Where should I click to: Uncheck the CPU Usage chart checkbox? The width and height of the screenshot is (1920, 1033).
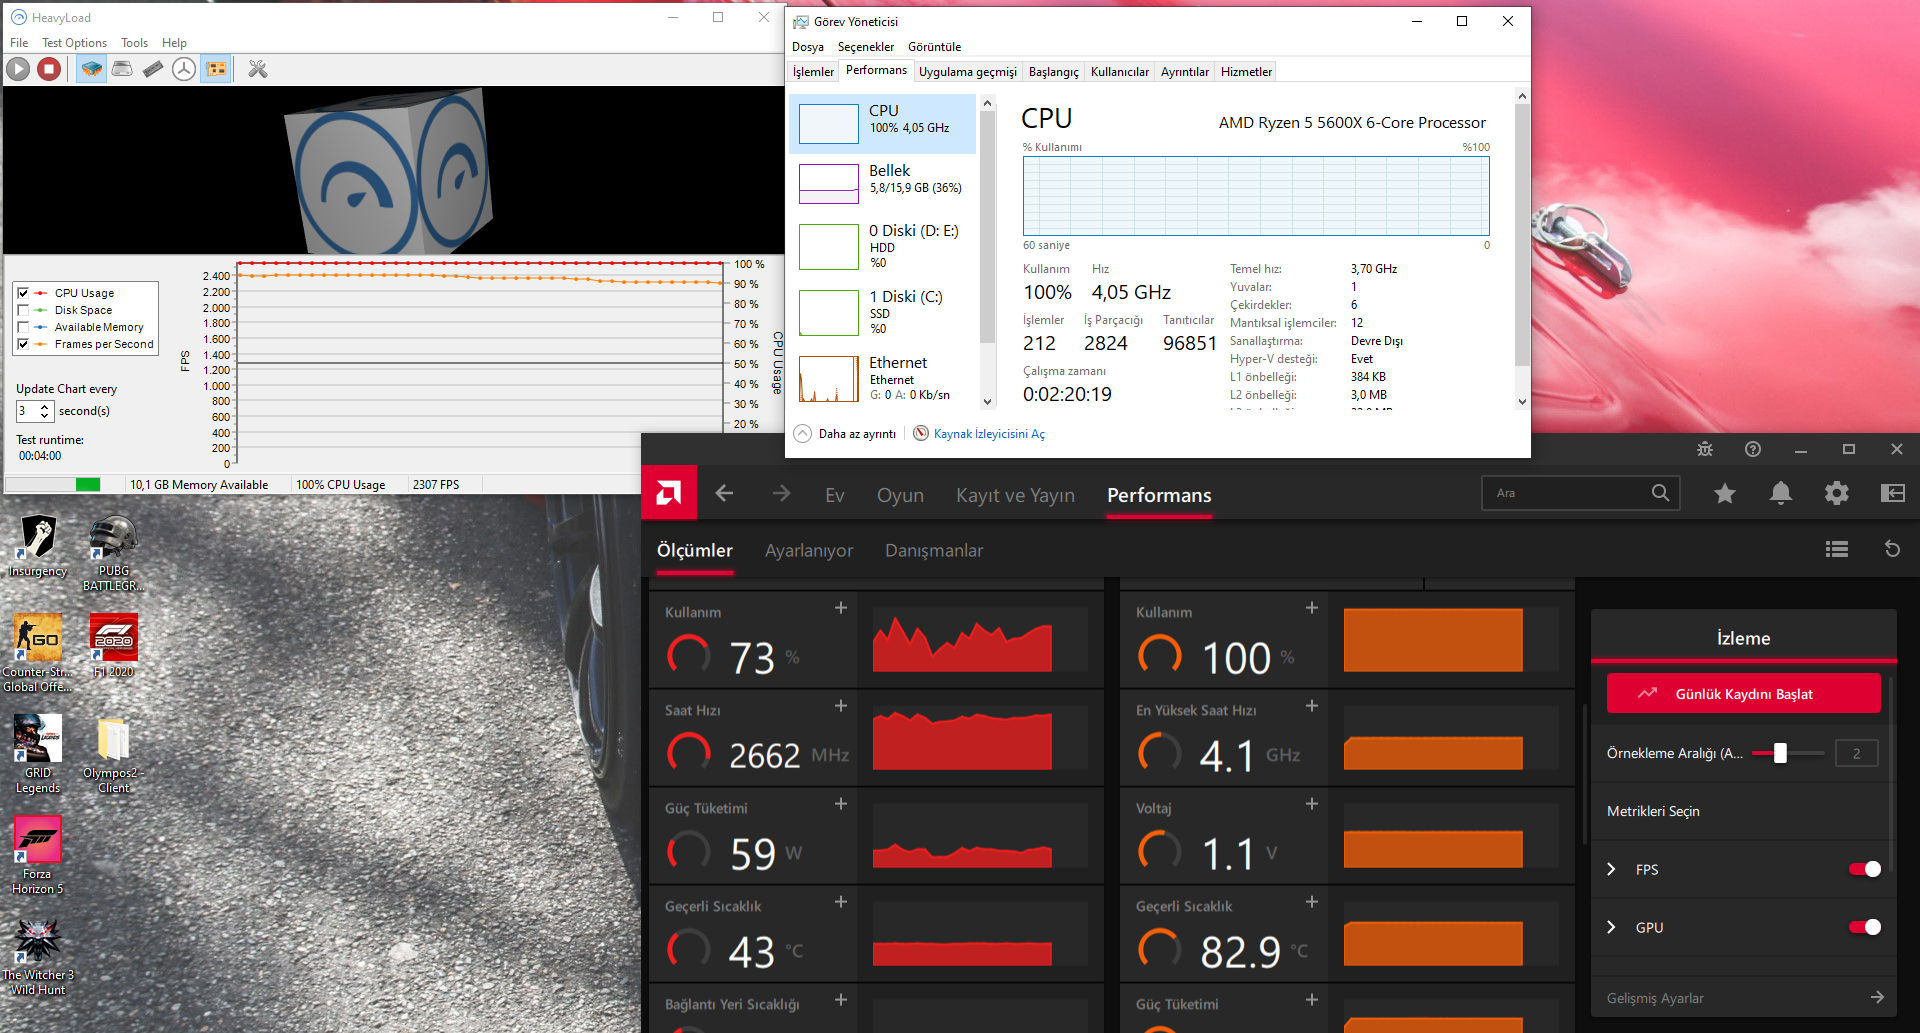(23, 293)
